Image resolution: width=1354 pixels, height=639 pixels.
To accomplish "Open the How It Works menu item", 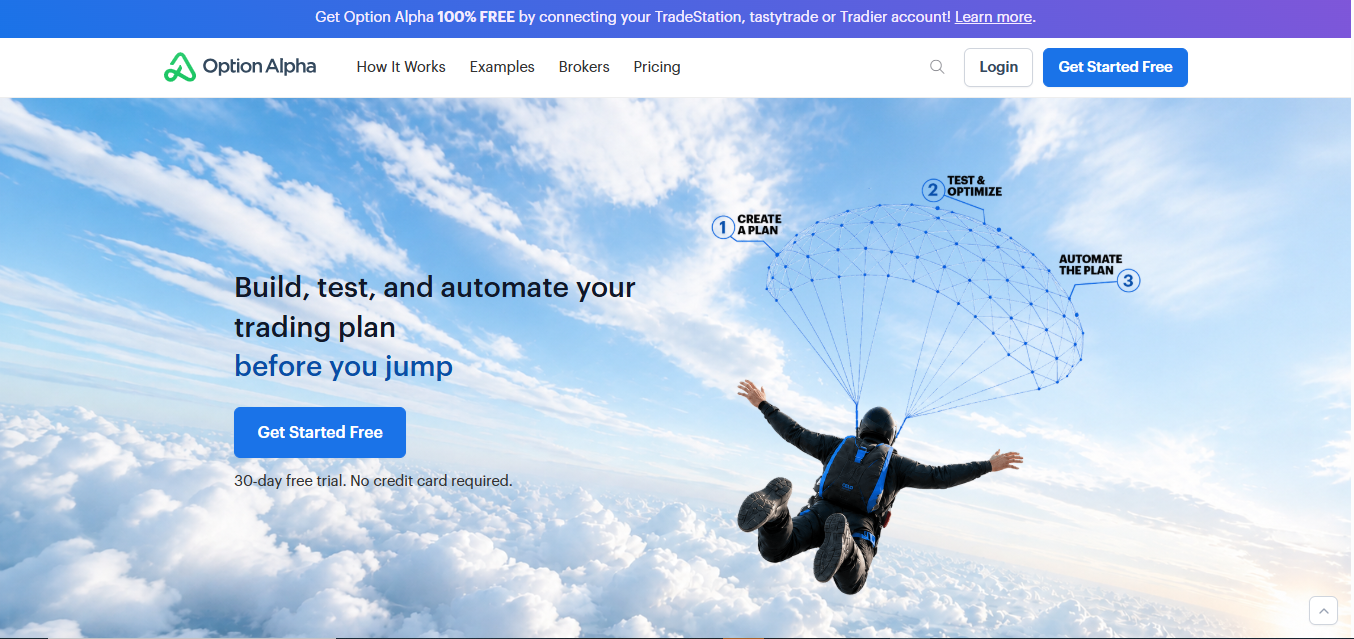I will point(401,67).
